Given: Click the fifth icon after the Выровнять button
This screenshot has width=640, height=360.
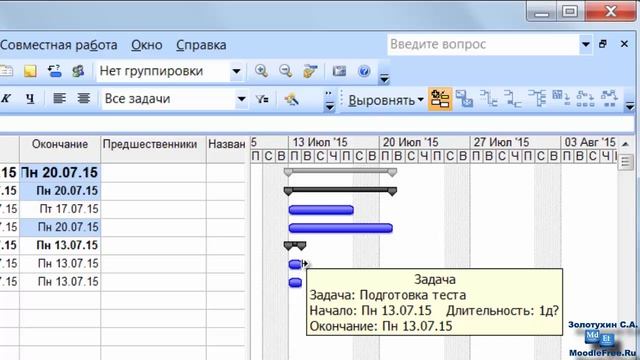Looking at the screenshot, I should click(x=537, y=99).
